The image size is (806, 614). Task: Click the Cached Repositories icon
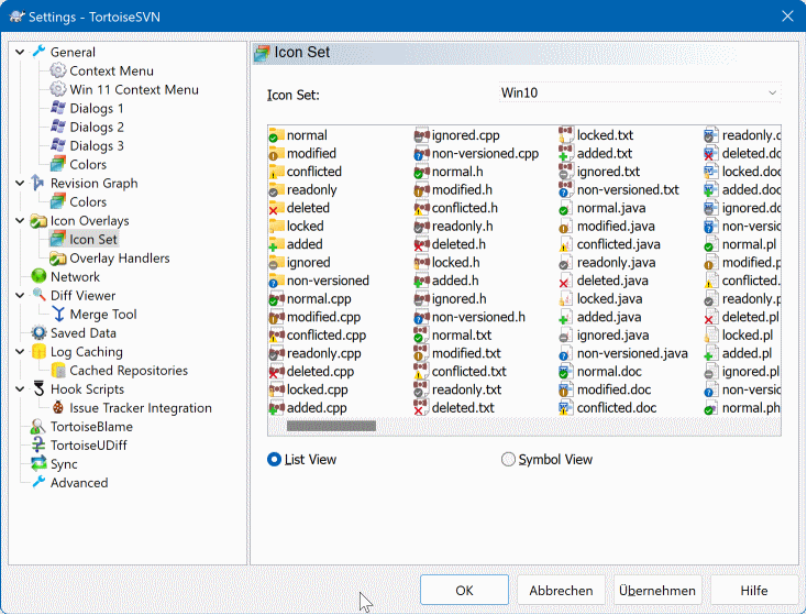(x=58, y=371)
